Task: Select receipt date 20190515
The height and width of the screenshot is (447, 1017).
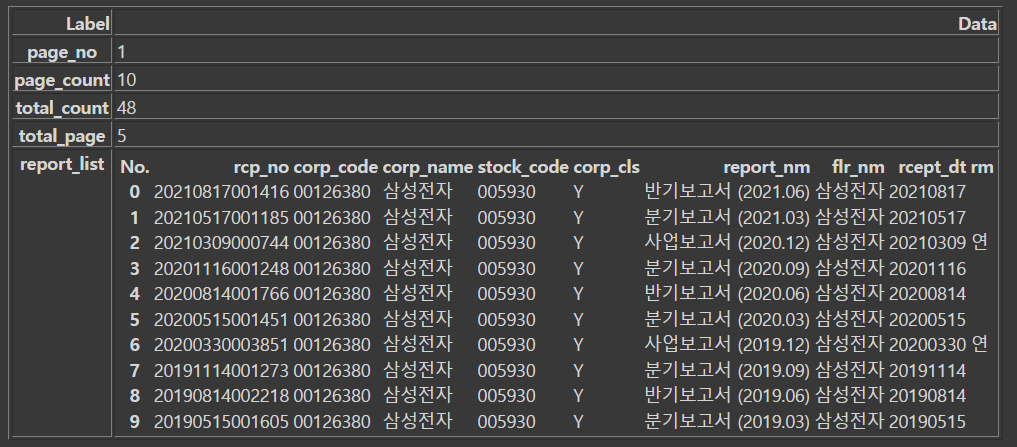Action: pyautogui.click(x=927, y=422)
